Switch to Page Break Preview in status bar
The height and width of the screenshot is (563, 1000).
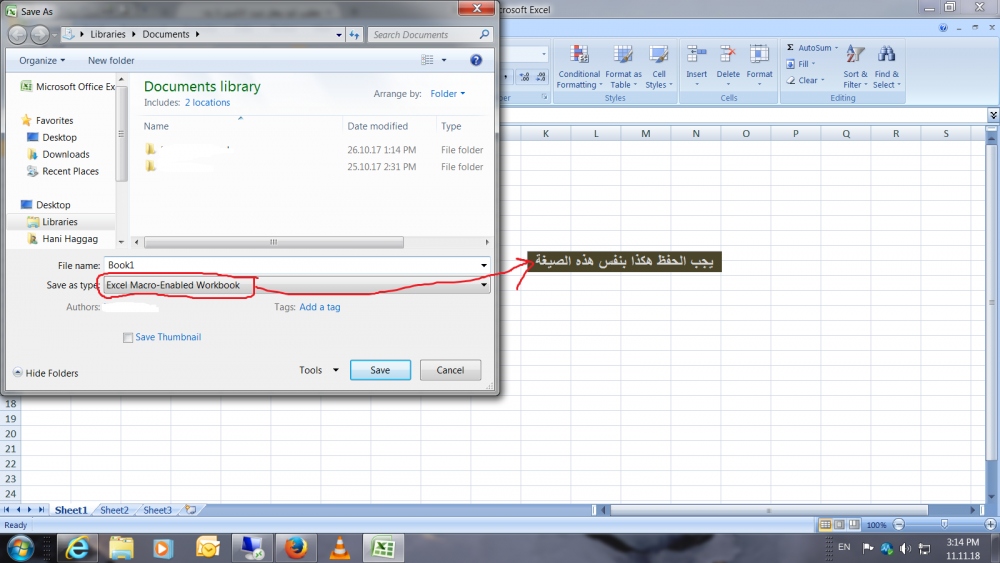click(854, 525)
